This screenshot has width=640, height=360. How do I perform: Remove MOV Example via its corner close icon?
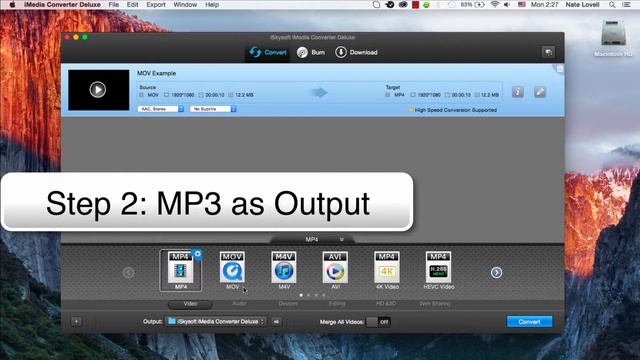click(x=560, y=69)
